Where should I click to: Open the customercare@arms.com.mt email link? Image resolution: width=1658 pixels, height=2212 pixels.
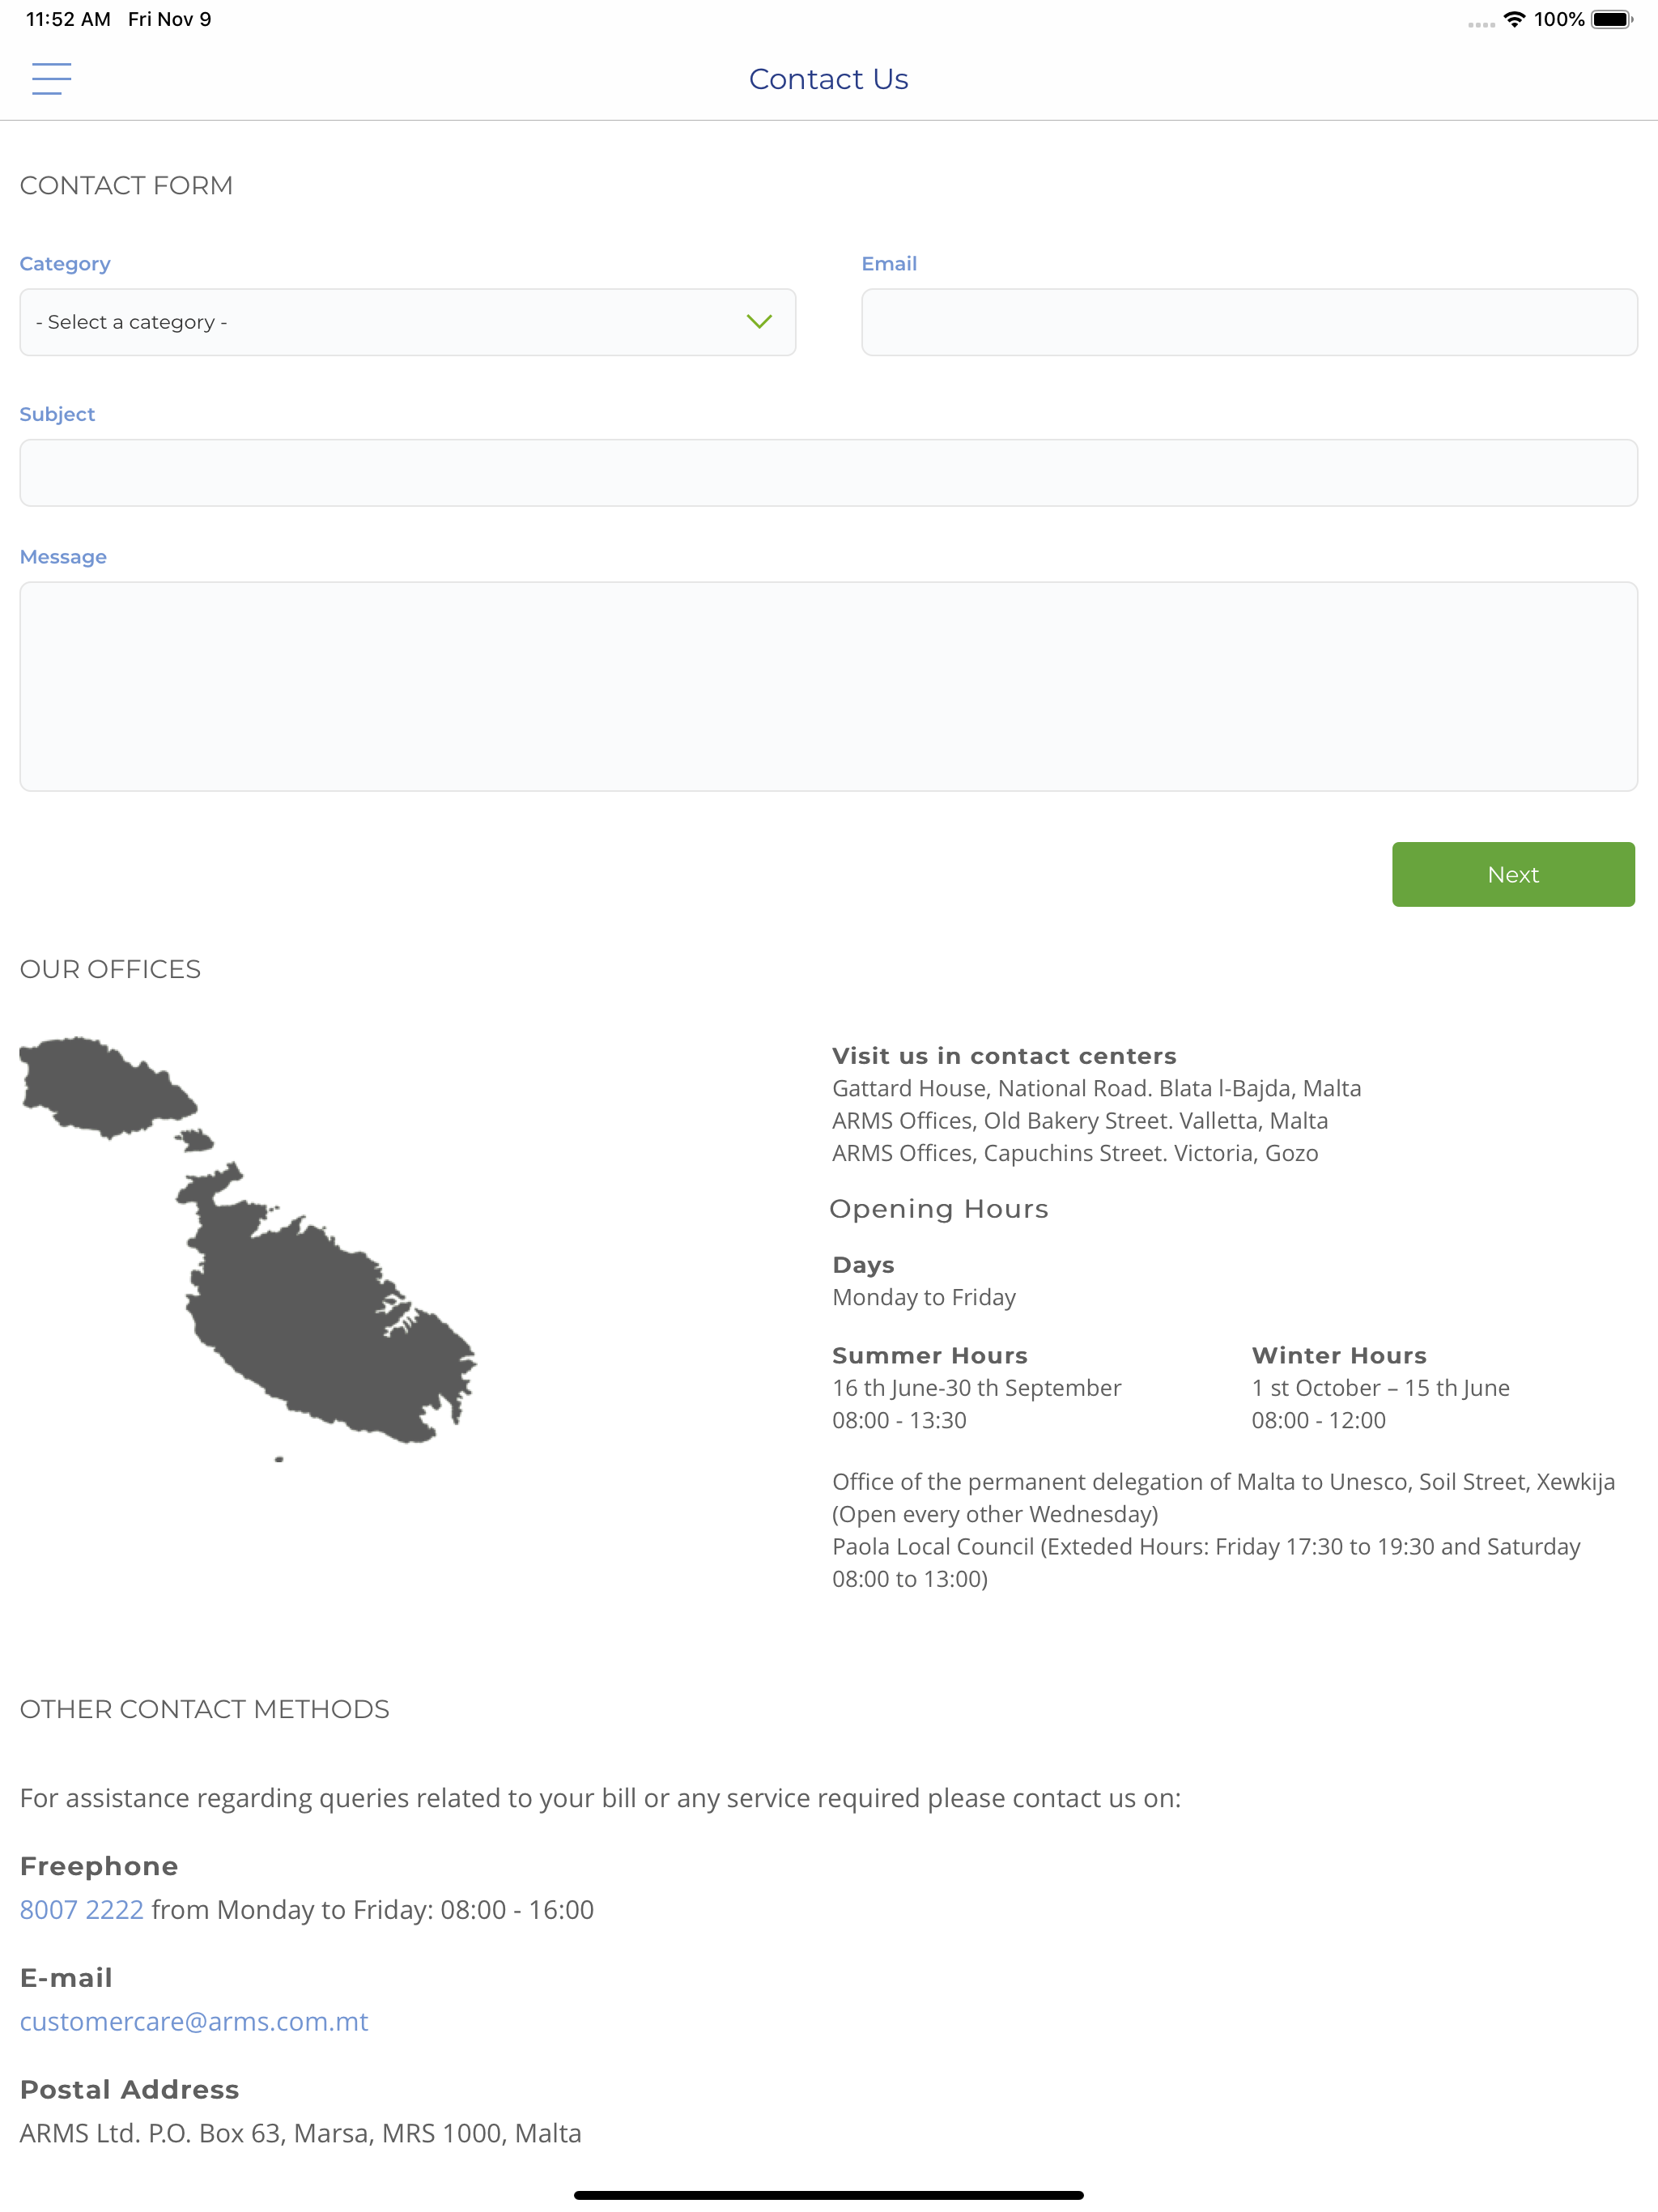coord(194,2021)
